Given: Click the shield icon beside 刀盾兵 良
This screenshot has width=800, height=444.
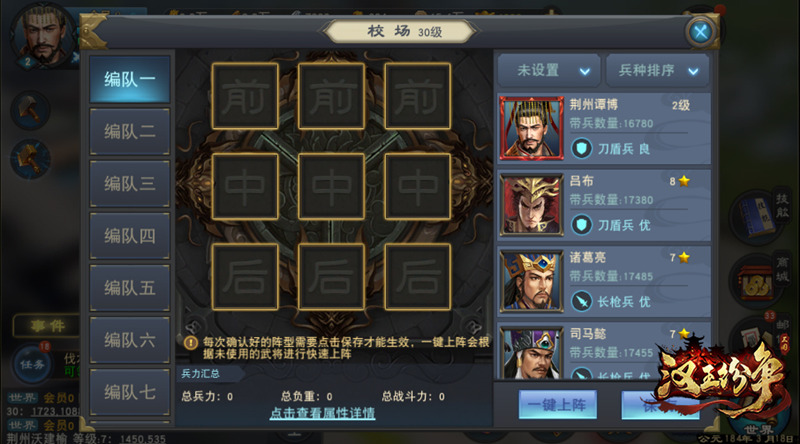Looking at the screenshot, I should 581,149.
